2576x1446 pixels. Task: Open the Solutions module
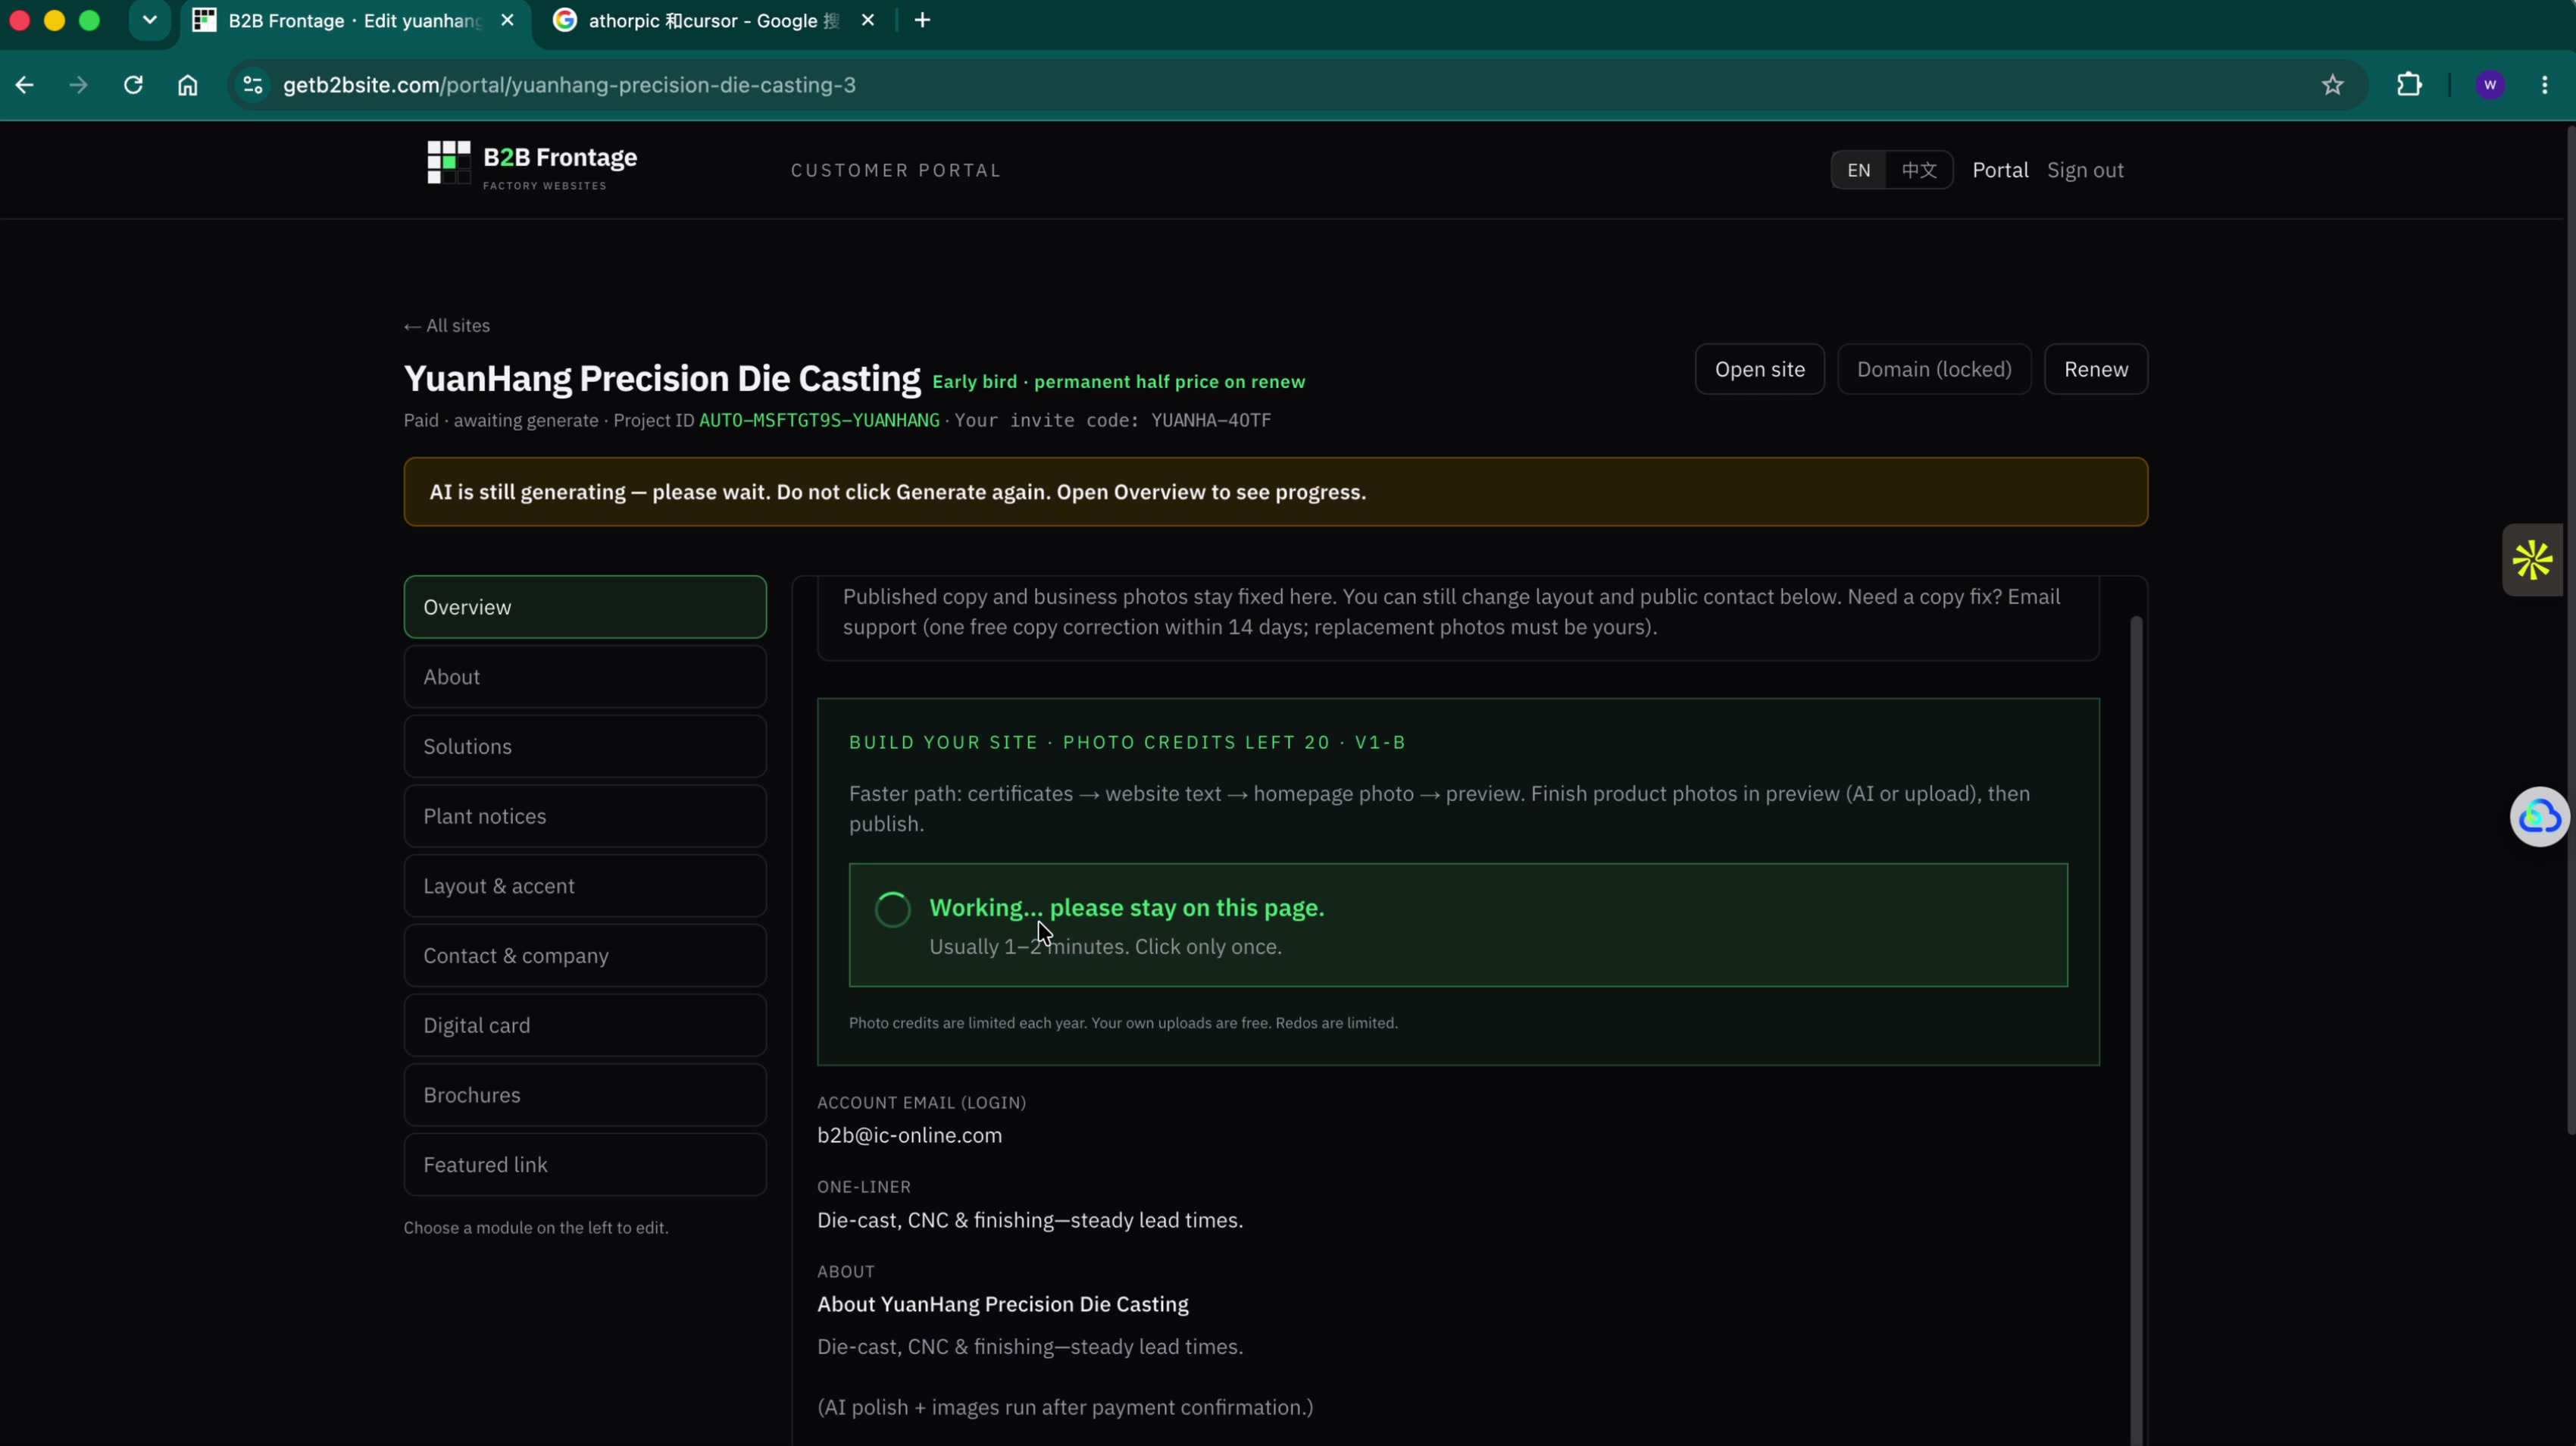click(x=585, y=746)
